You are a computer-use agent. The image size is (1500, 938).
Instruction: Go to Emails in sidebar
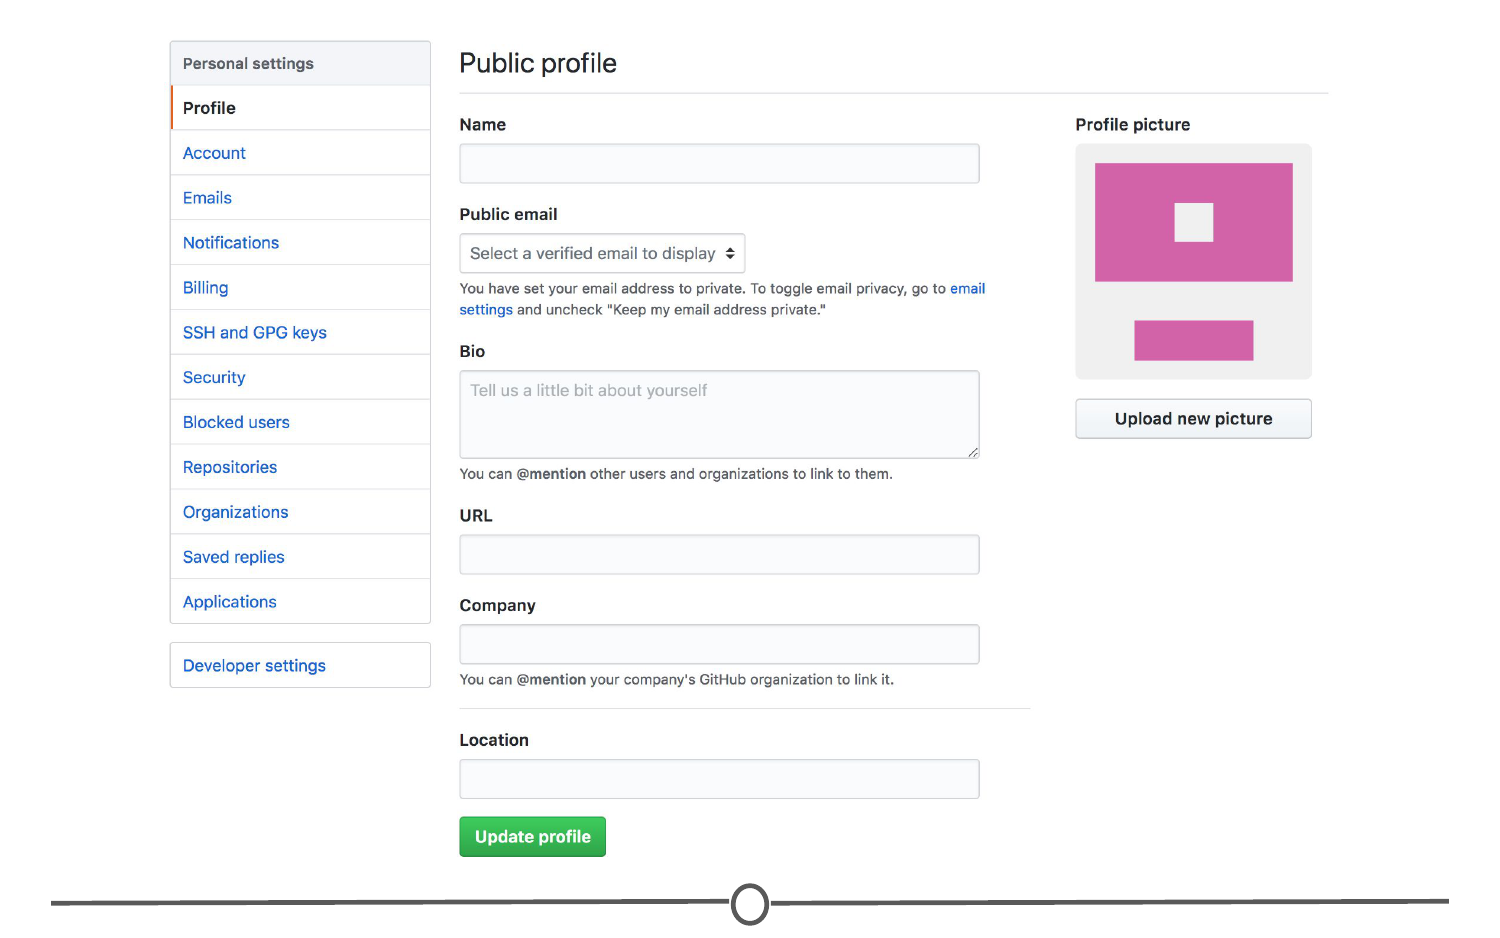[x=207, y=198]
